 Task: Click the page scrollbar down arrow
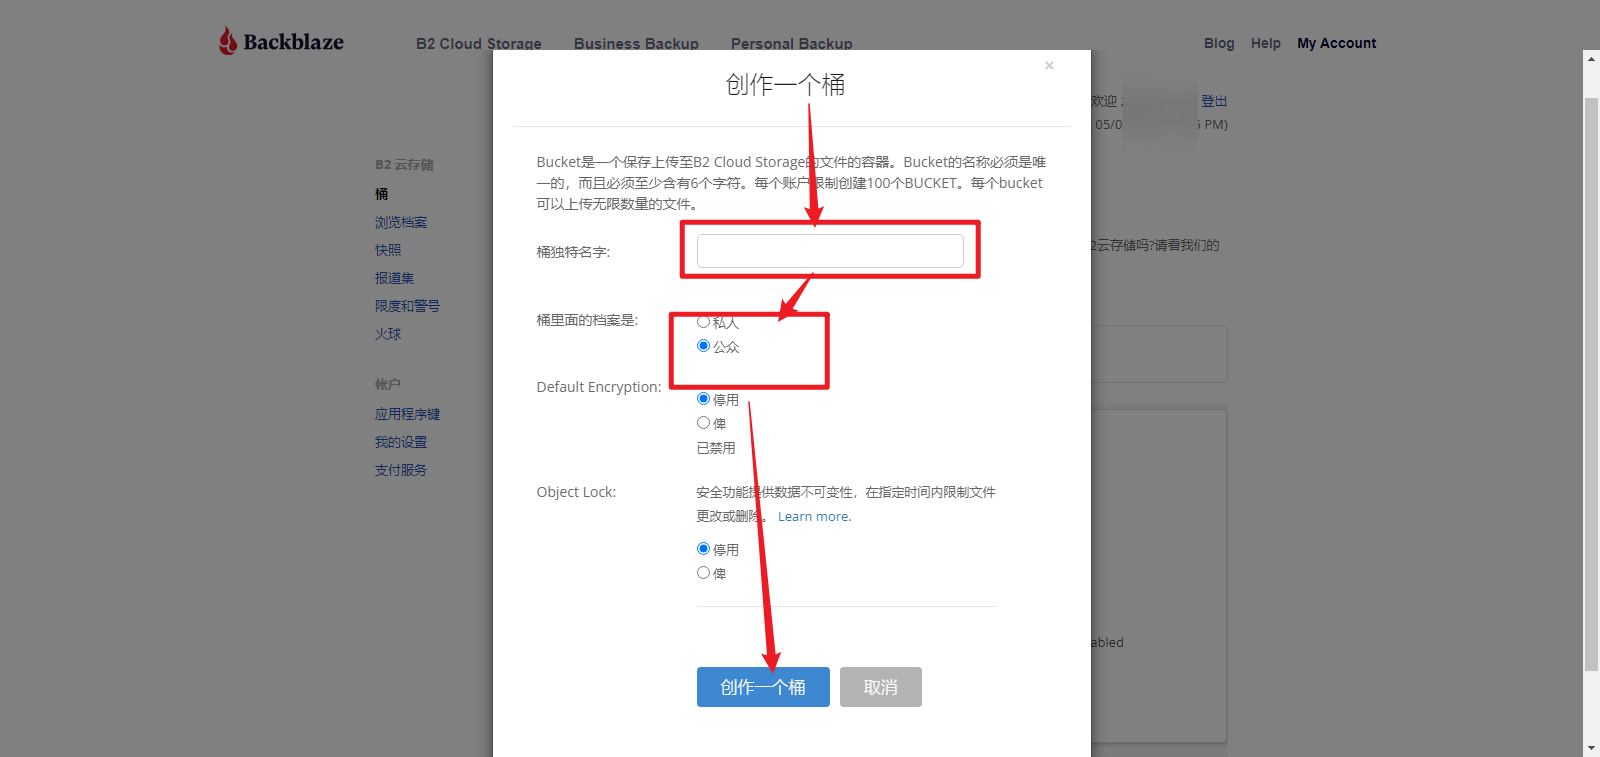pos(1591,748)
